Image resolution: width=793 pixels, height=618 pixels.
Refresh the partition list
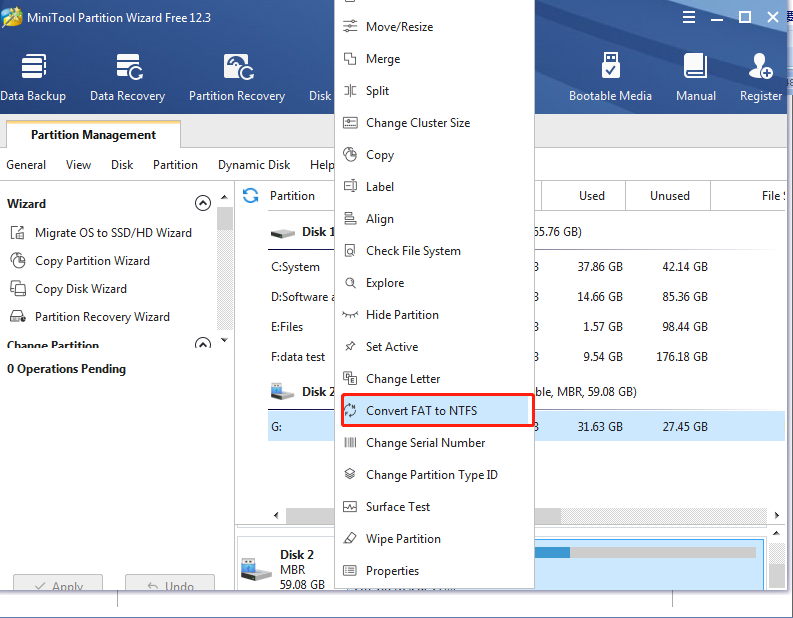(250, 195)
